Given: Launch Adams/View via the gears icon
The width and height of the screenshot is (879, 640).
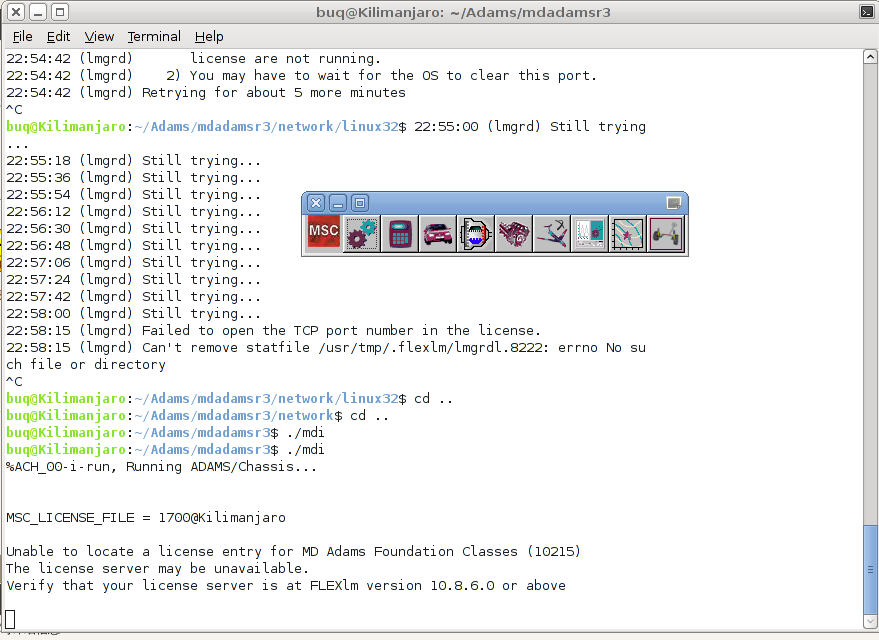Looking at the screenshot, I should 362,234.
